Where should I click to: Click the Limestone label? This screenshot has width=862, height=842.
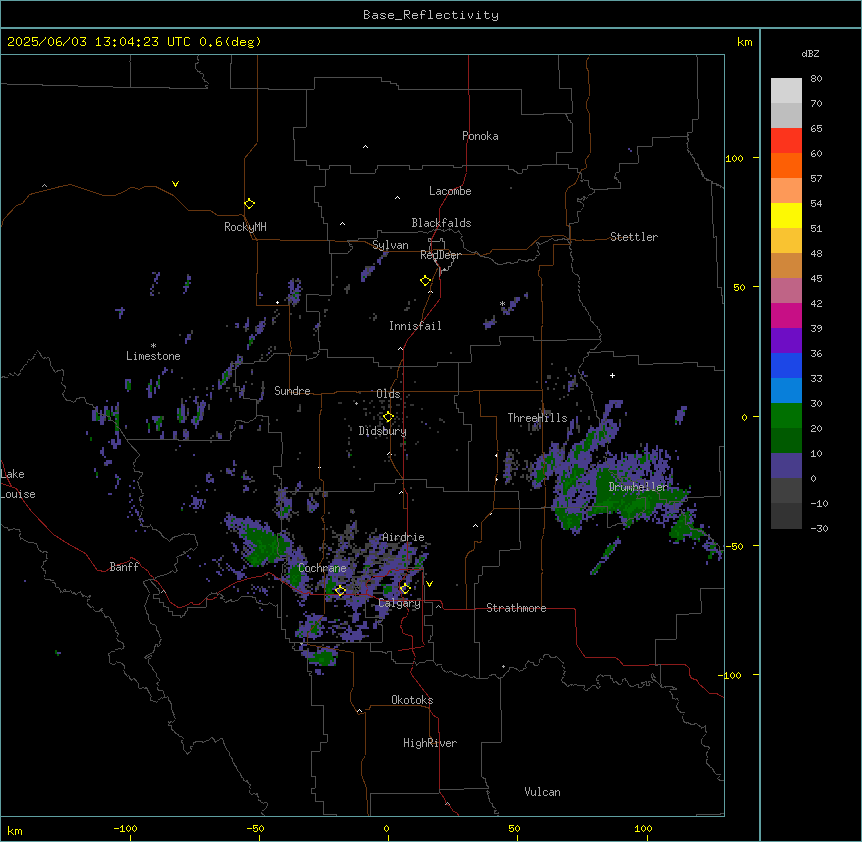[153, 356]
